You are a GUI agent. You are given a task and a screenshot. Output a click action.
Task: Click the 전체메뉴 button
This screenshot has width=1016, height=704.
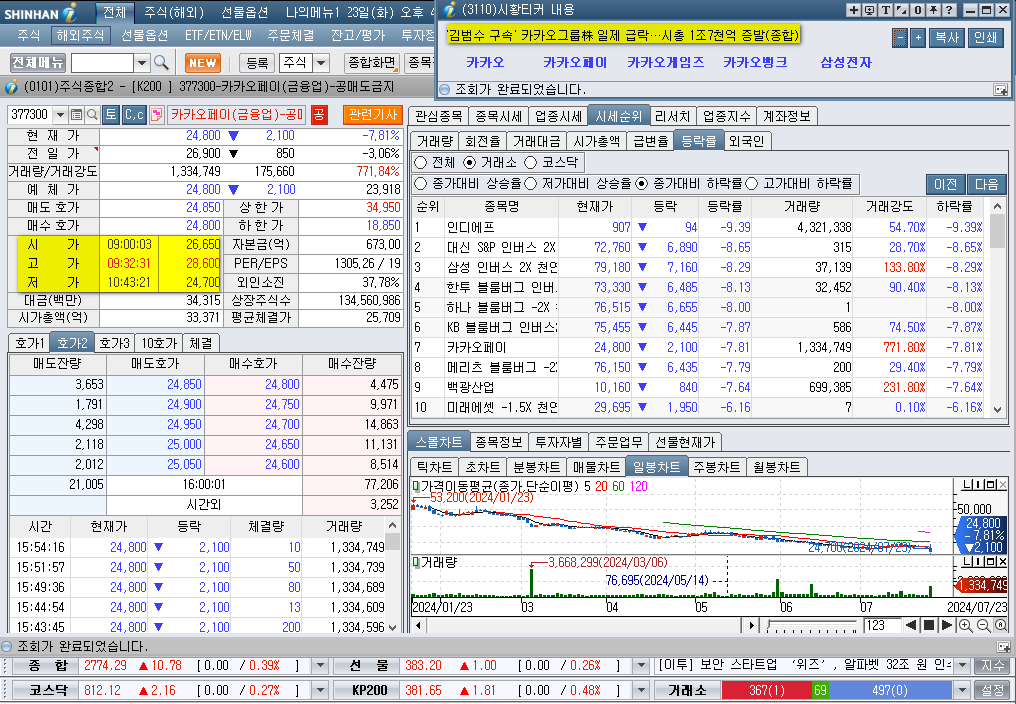(x=38, y=63)
